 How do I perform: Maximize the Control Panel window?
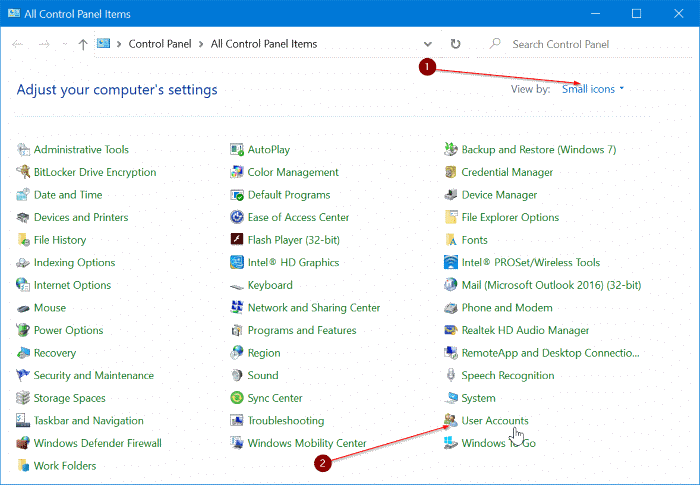[x=636, y=13]
